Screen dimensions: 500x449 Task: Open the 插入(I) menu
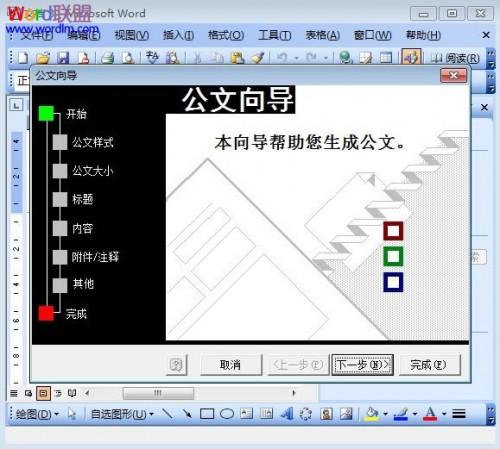[x=178, y=35]
